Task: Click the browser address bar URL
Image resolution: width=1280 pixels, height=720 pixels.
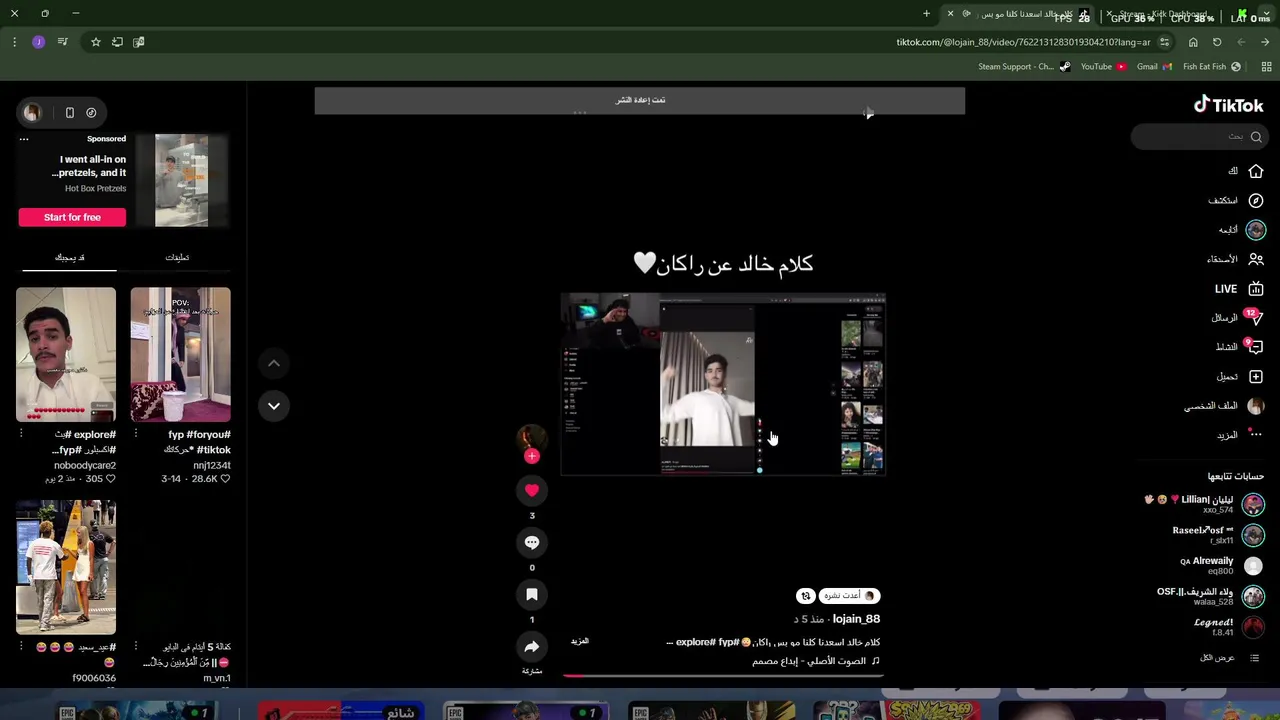Action: click(x=1023, y=42)
